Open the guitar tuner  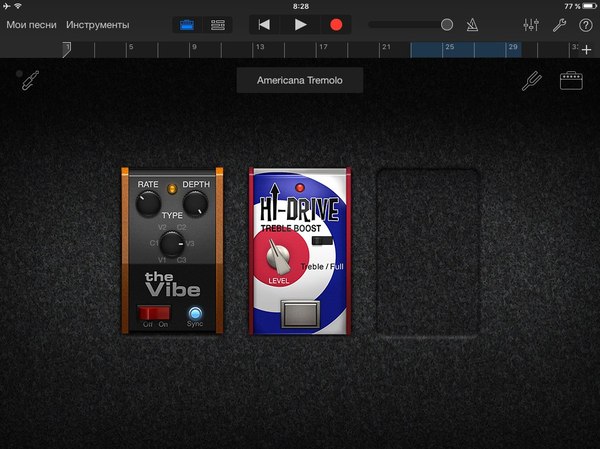[x=531, y=82]
